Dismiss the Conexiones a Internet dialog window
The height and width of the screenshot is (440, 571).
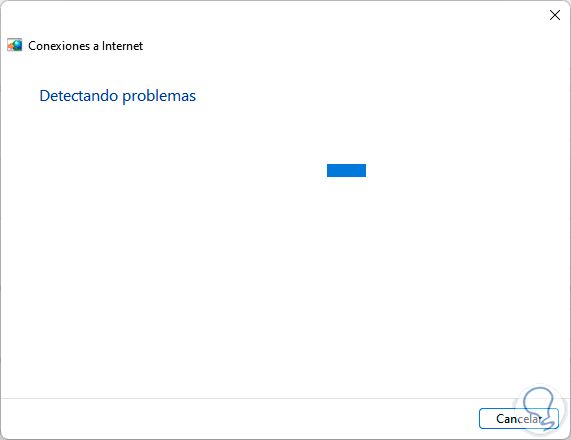[x=555, y=15]
